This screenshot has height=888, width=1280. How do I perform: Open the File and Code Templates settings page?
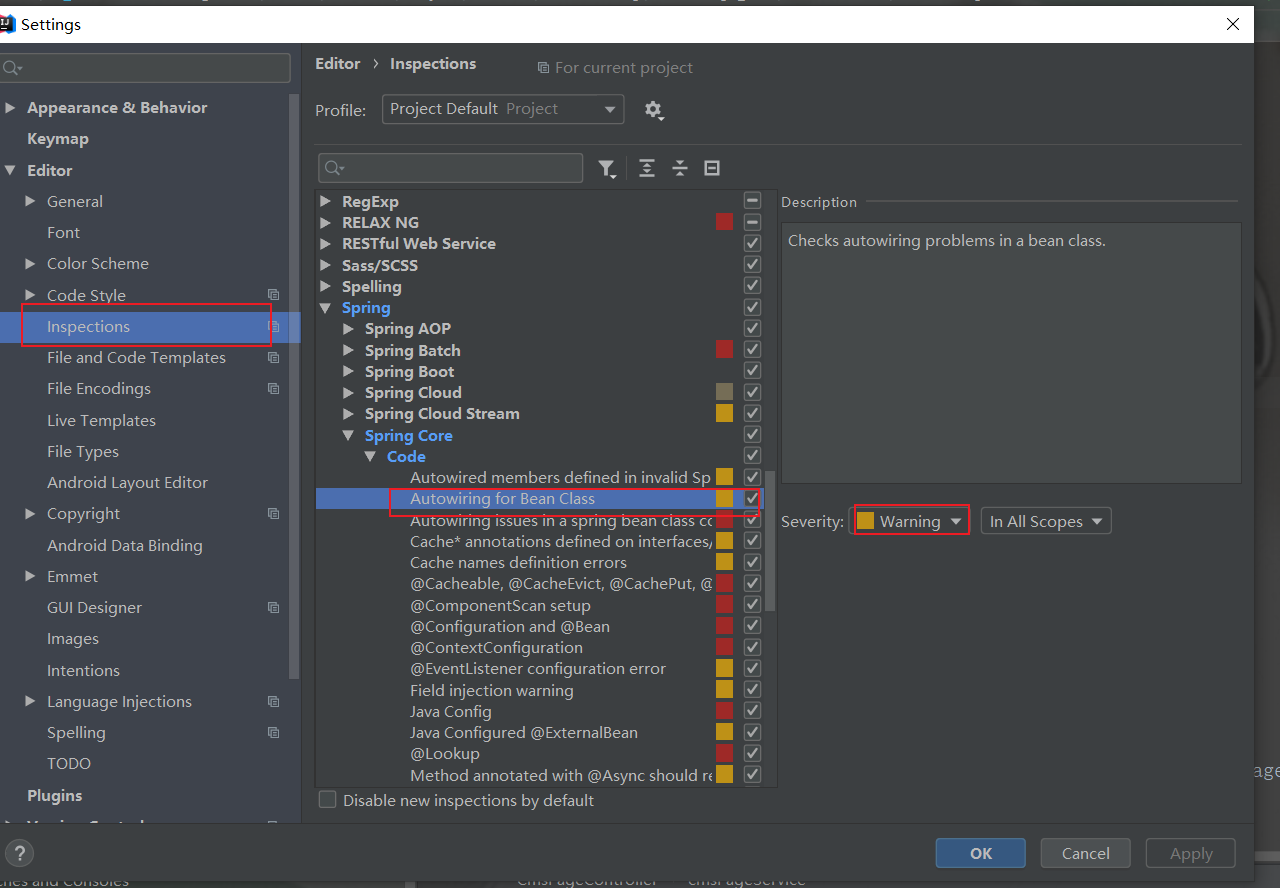coord(135,357)
